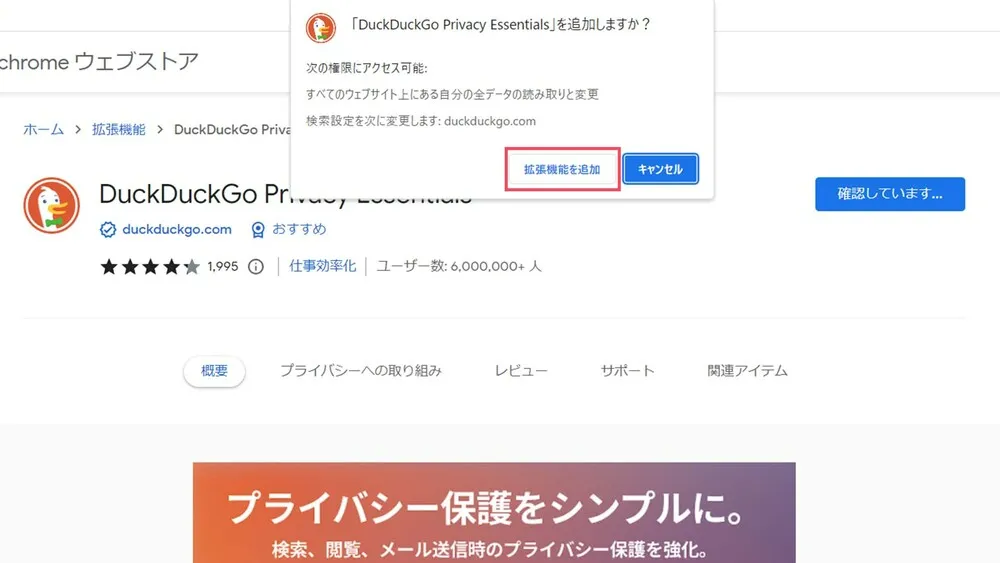Click the DuckDuckGo Priva breadcrumb text
1000x563 pixels.
point(232,129)
